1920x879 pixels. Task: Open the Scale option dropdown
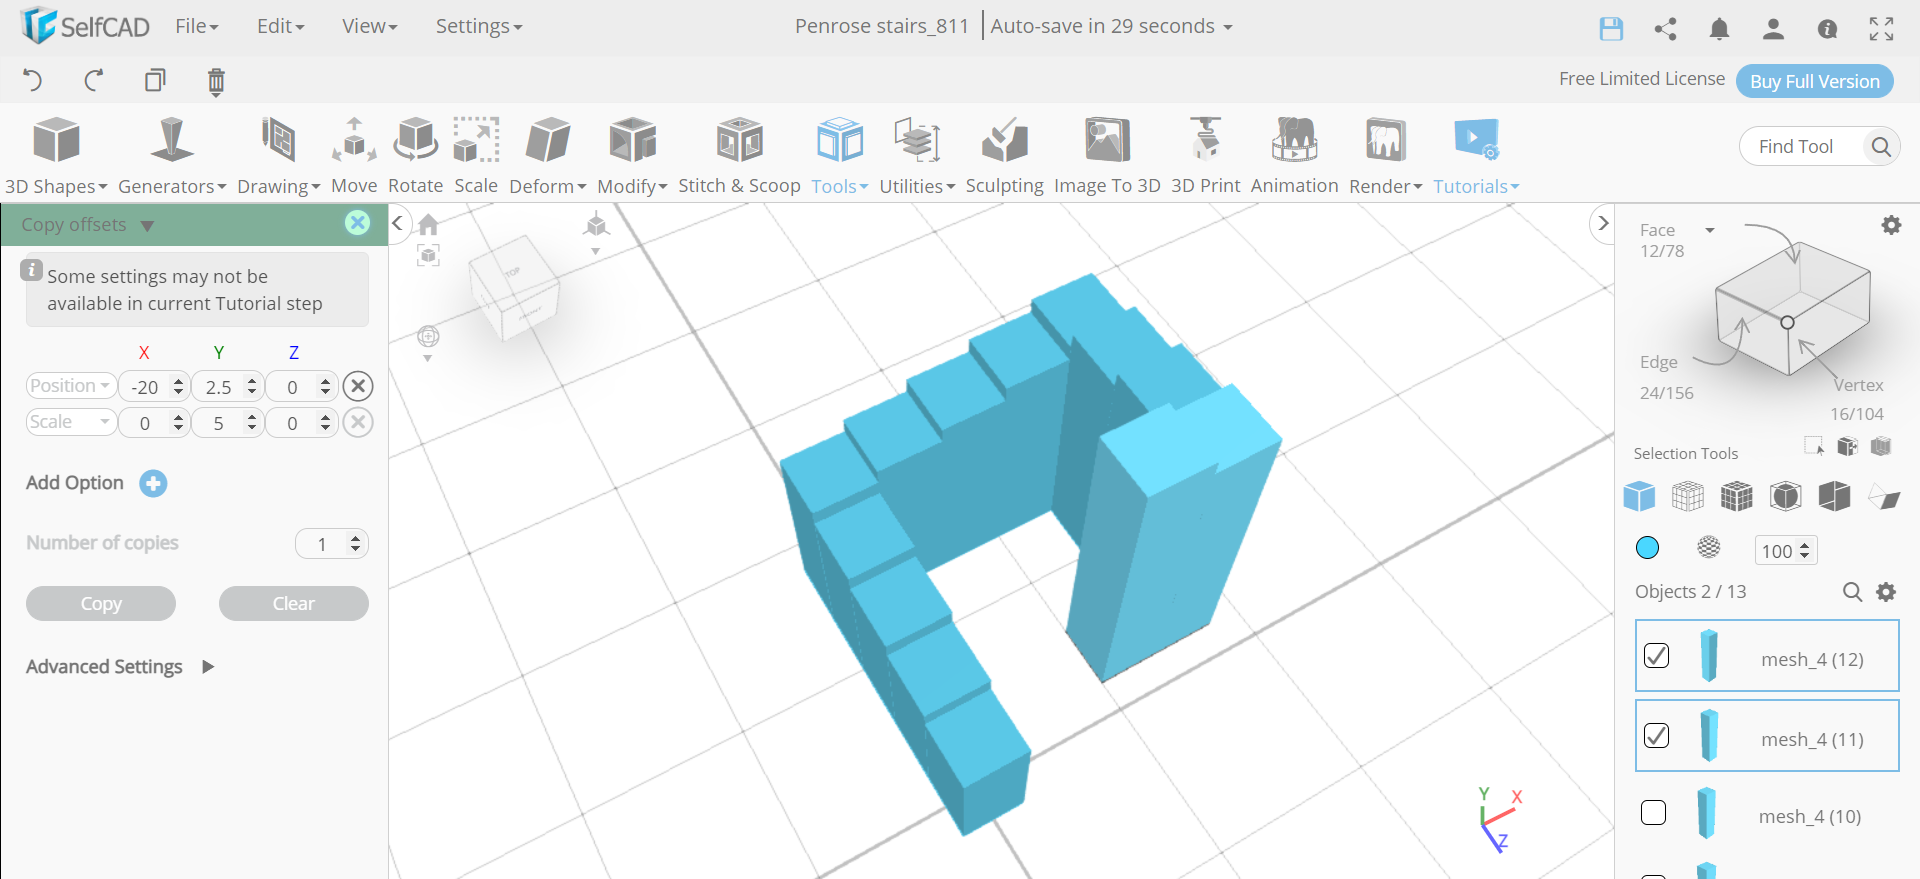(x=70, y=422)
